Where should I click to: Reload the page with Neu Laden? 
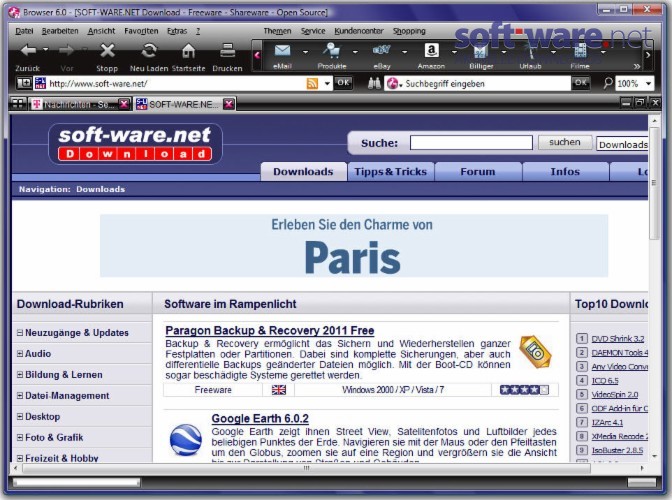click(x=149, y=51)
